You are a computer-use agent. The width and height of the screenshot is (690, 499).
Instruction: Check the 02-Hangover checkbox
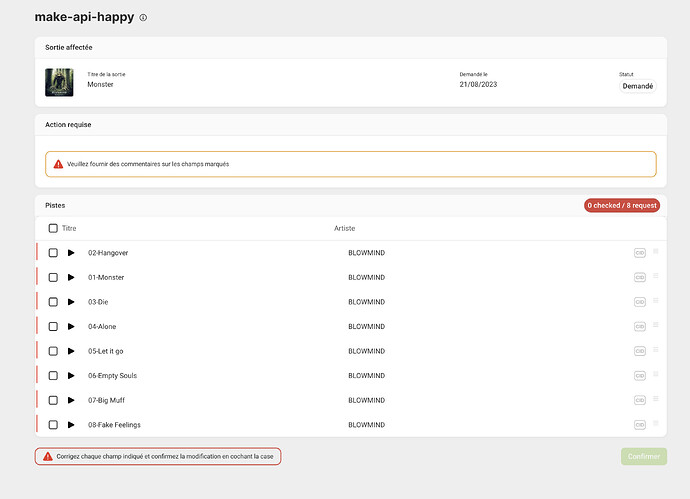click(x=53, y=253)
